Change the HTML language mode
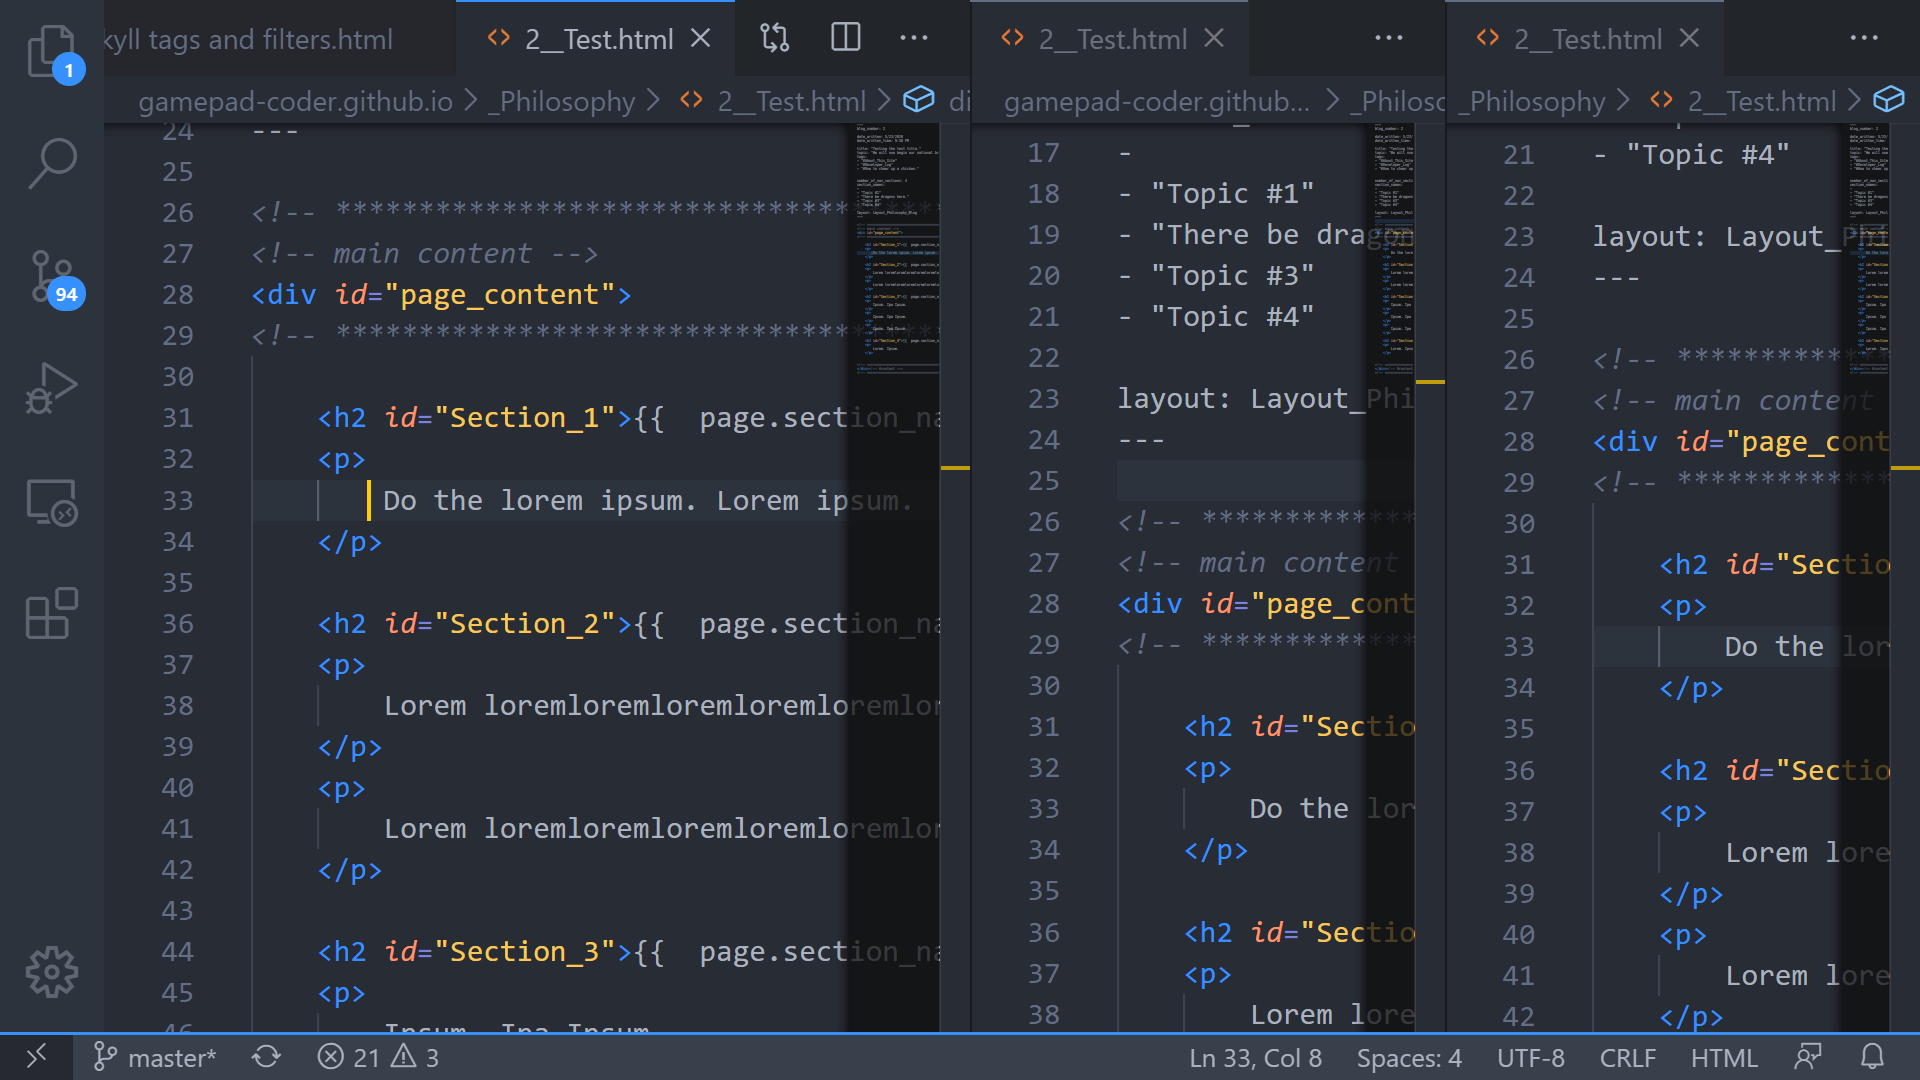 click(x=1723, y=1057)
